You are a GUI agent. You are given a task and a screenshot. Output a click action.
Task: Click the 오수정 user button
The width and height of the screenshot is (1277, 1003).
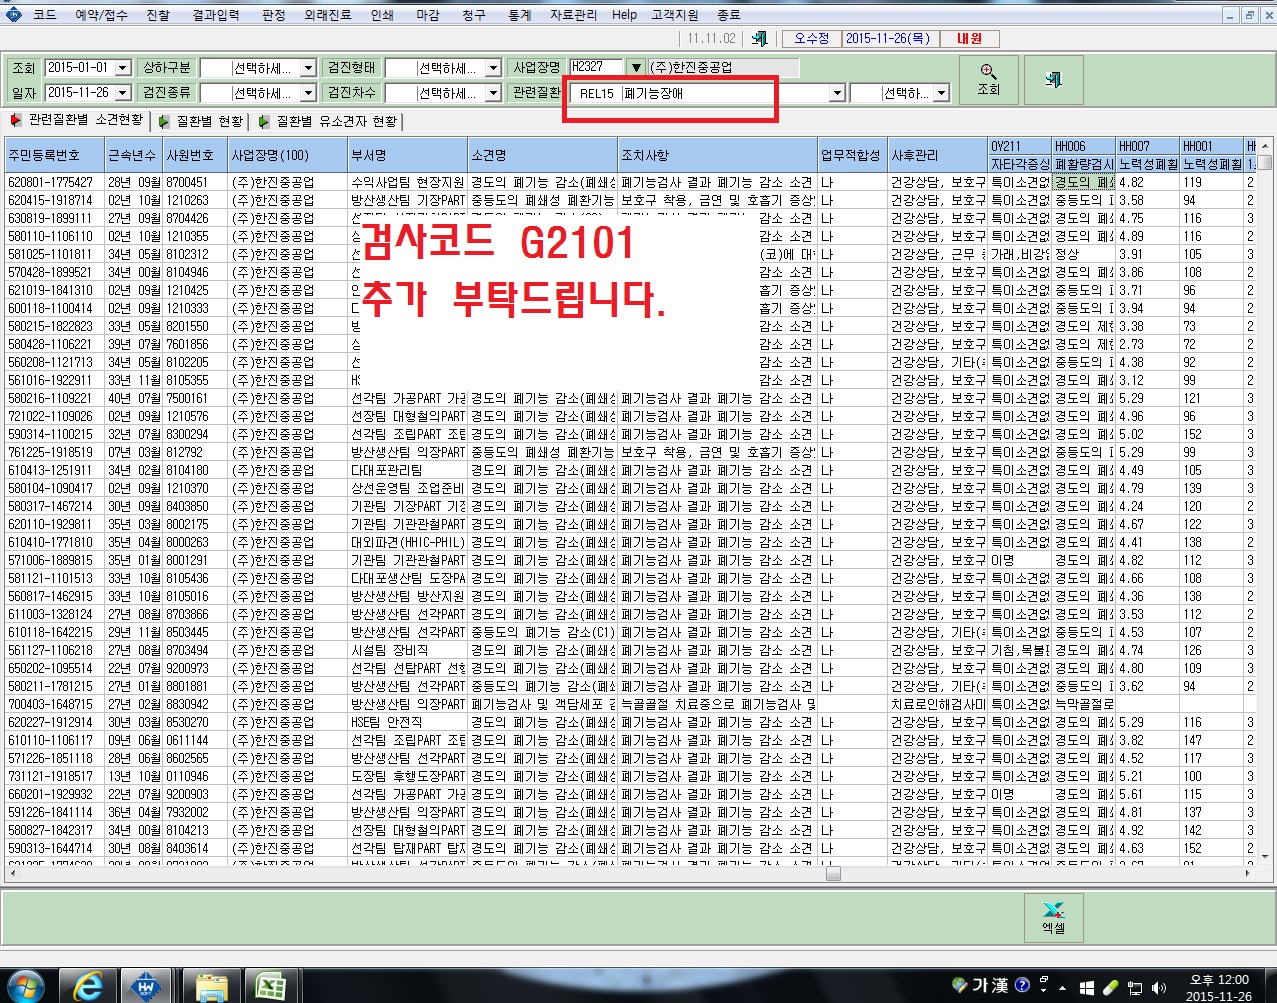811,39
